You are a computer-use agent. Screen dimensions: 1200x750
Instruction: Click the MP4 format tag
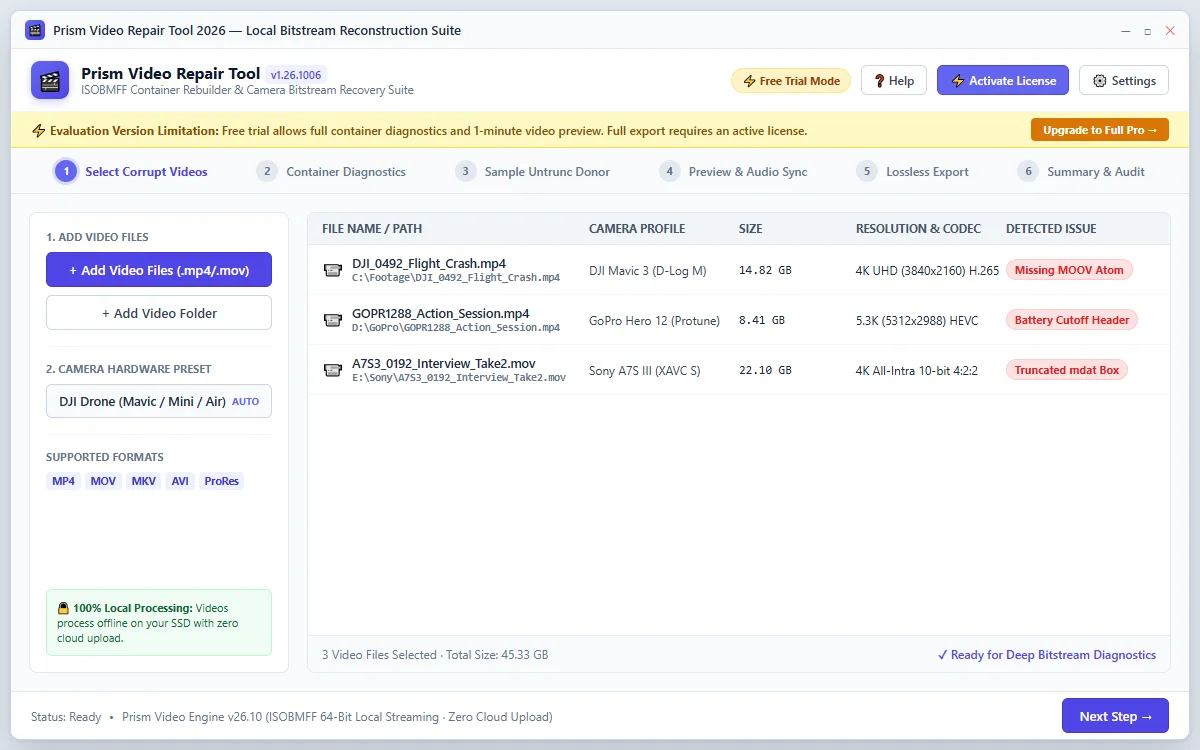coord(63,481)
